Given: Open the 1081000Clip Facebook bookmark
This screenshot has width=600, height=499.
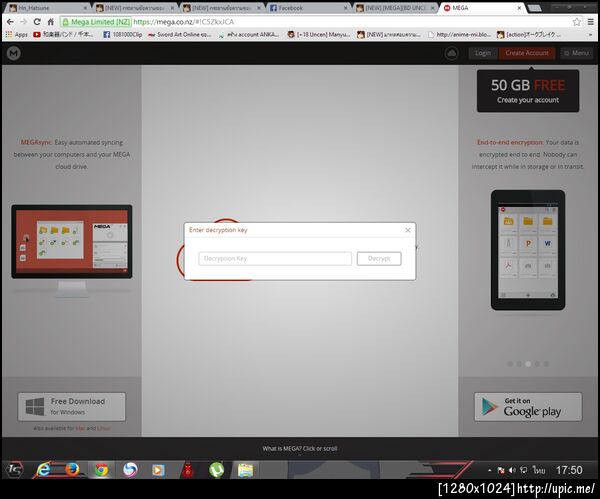Looking at the screenshot, I should [123, 34].
